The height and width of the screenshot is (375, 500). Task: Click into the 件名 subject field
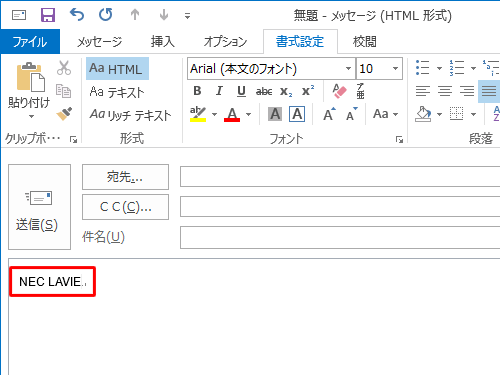tap(340, 237)
